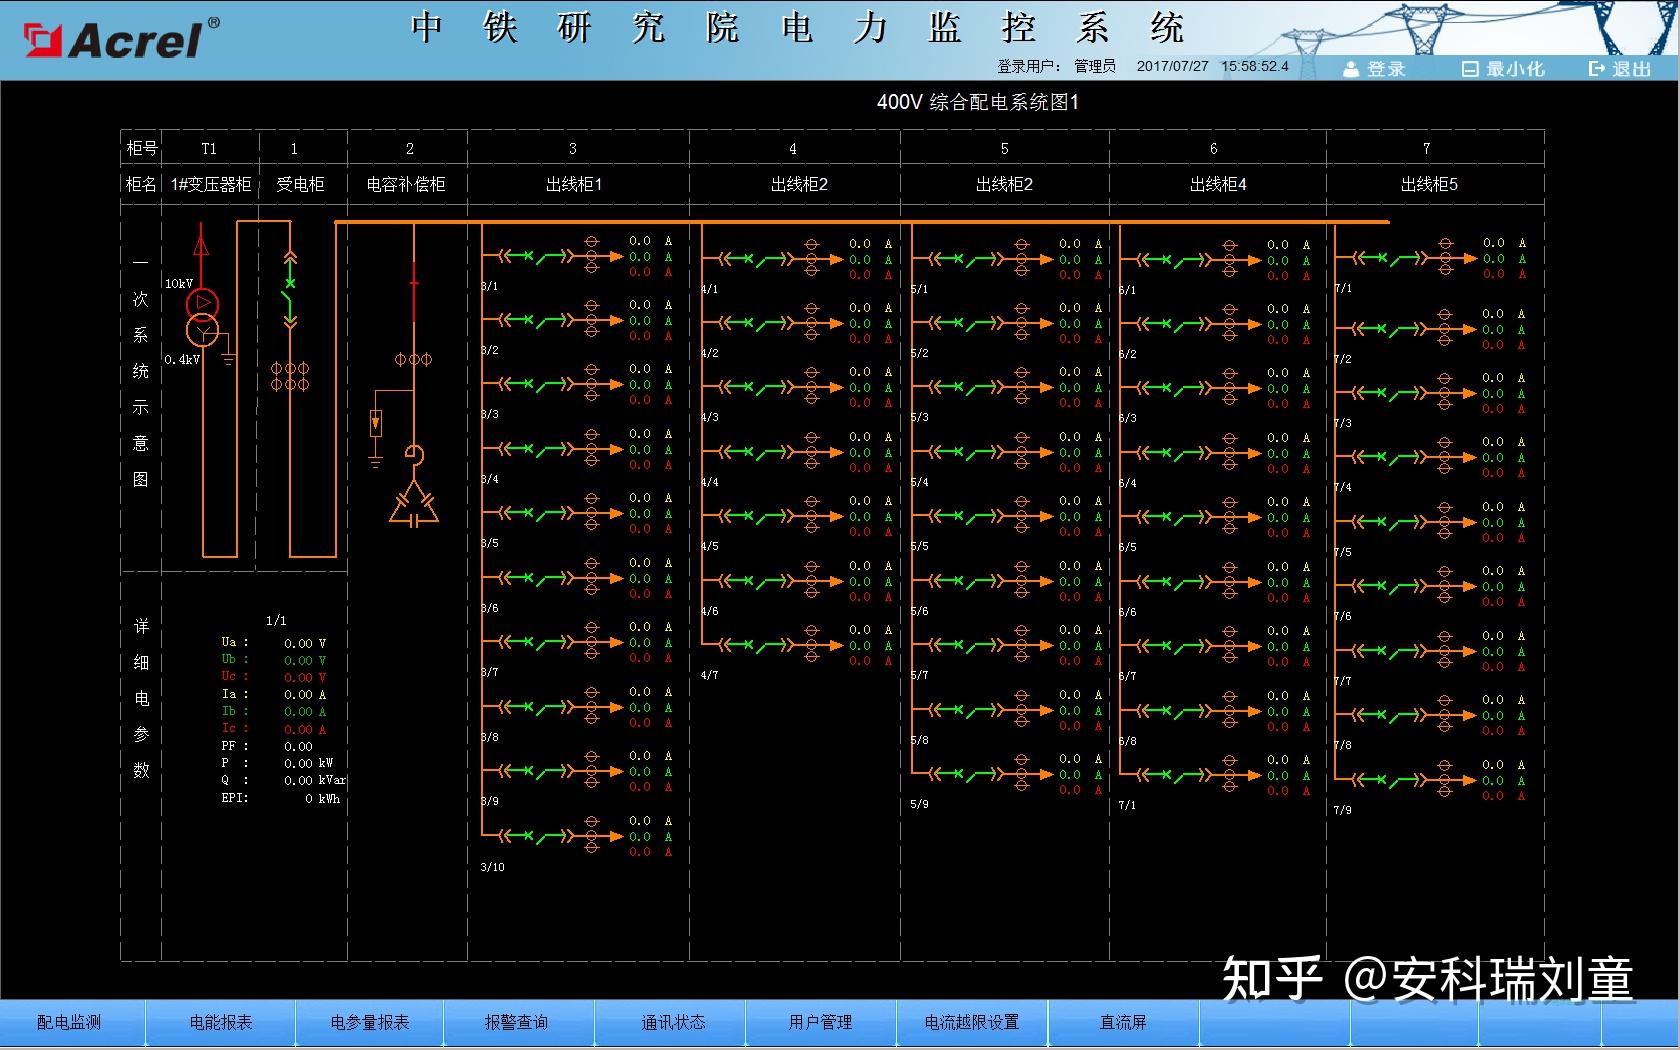Click the meter circle icon on feeder 3/1
1680x1050 pixels.
click(x=594, y=258)
